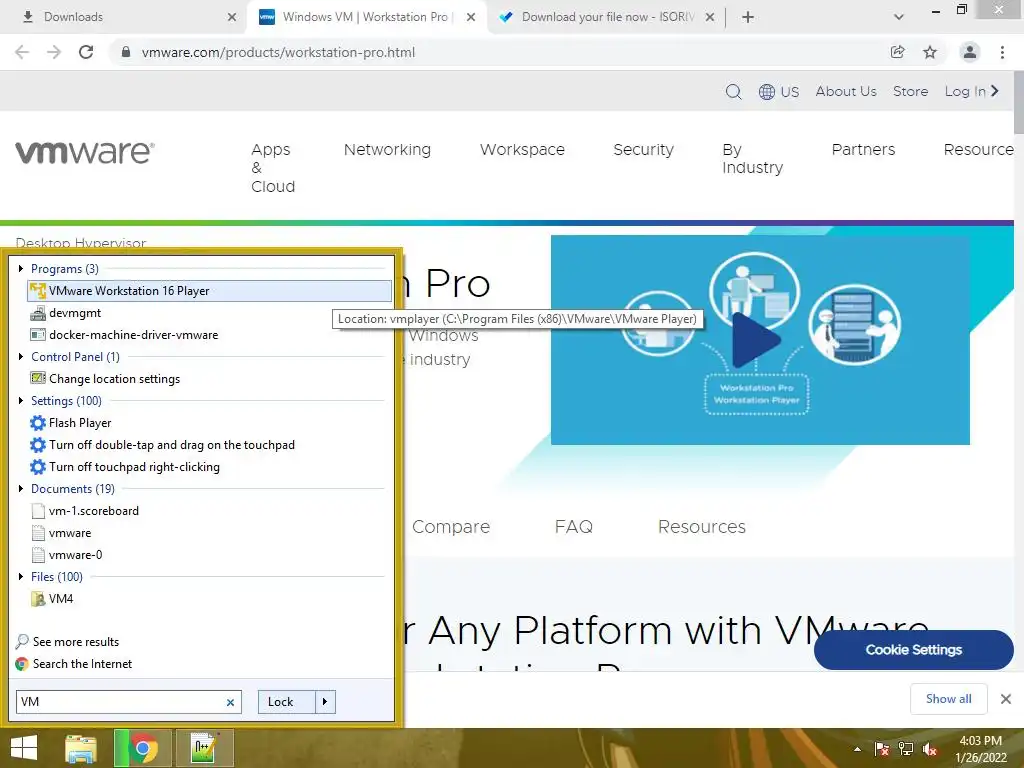Open VMware Workstation 16 Player search result
The image size is (1024, 768).
point(209,291)
